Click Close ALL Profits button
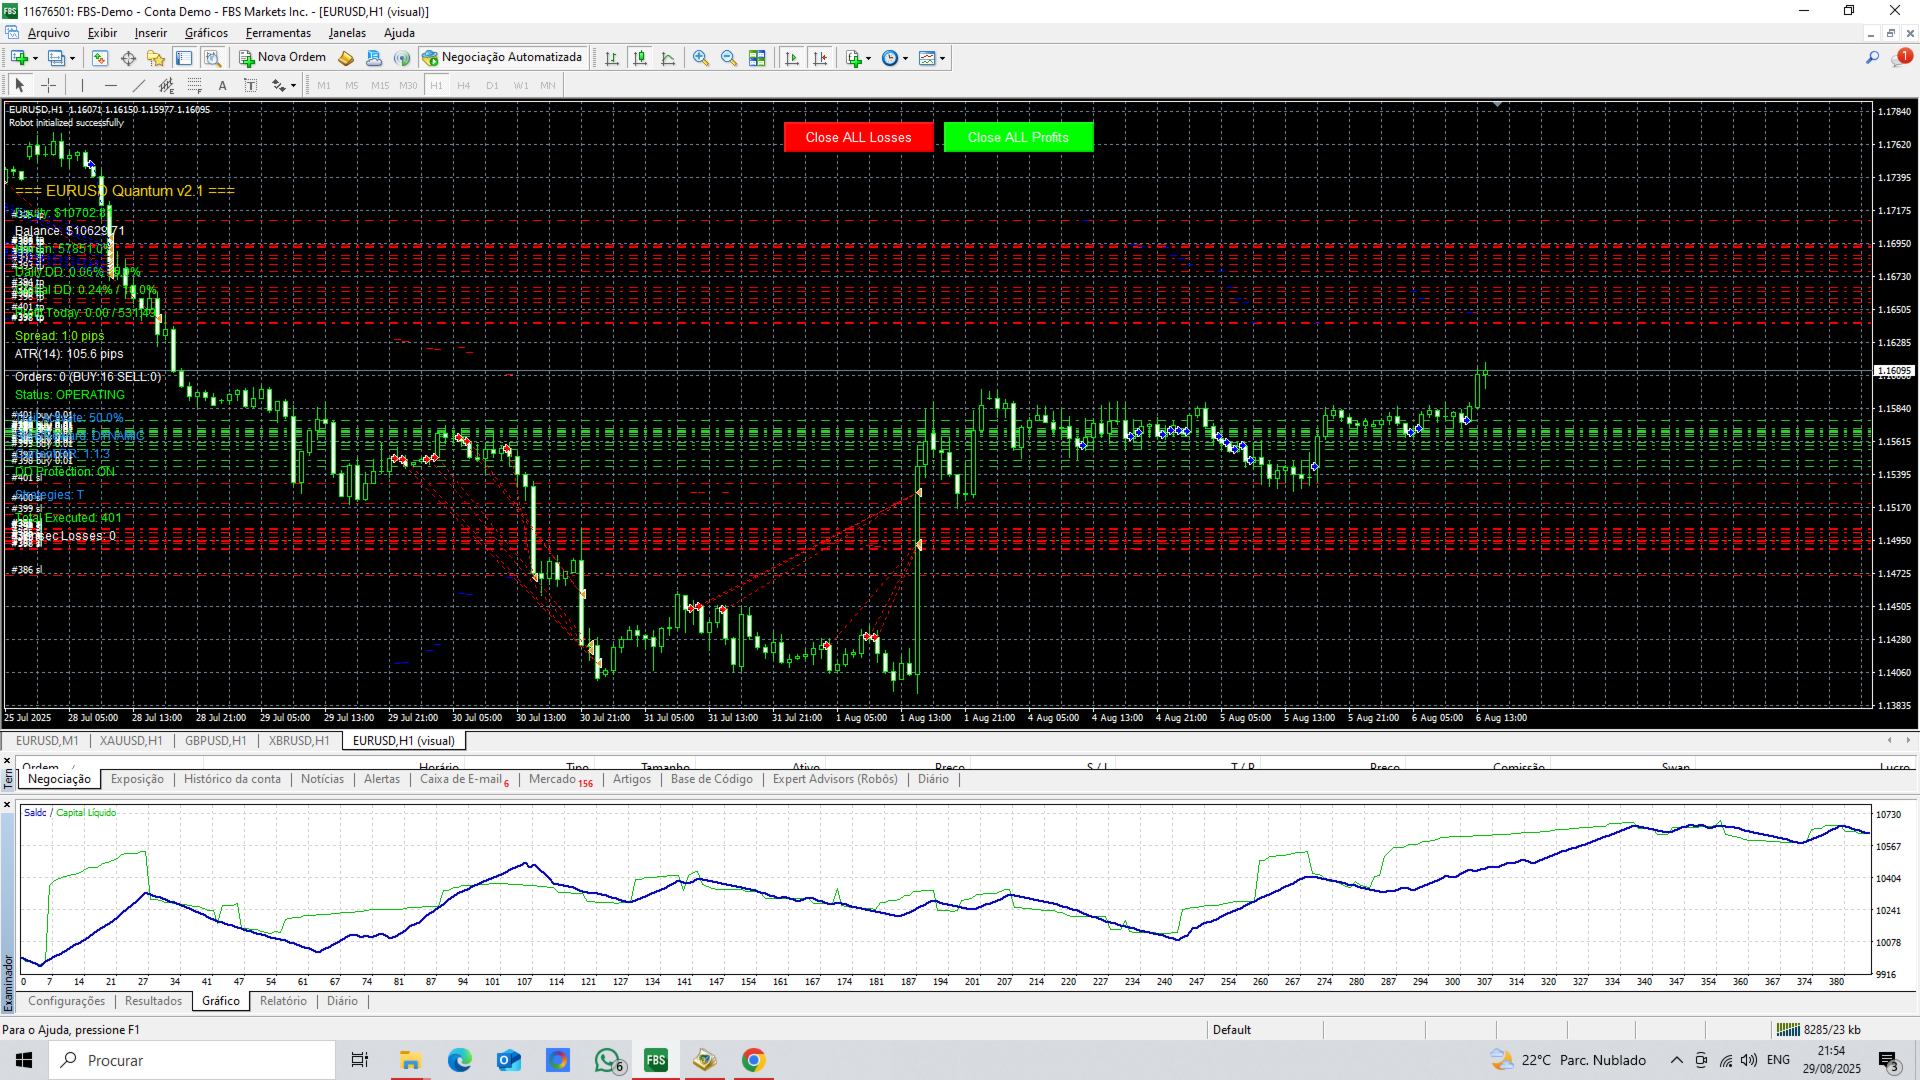 coord(1018,137)
